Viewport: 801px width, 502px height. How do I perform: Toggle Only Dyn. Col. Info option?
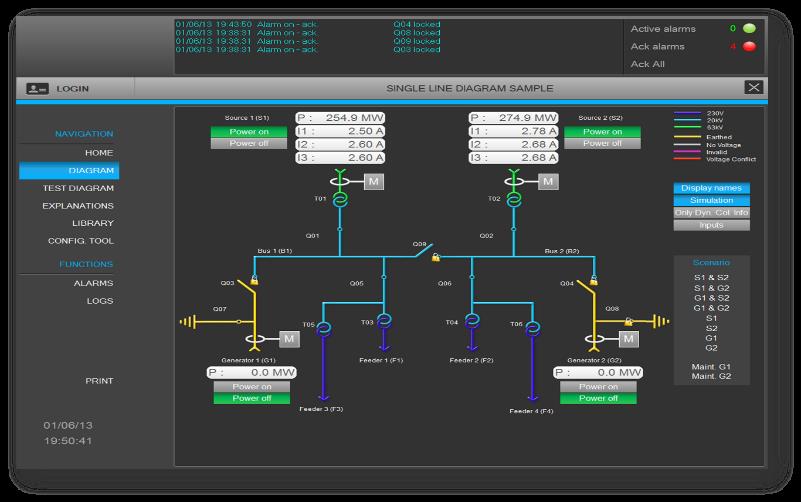[711, 212]
